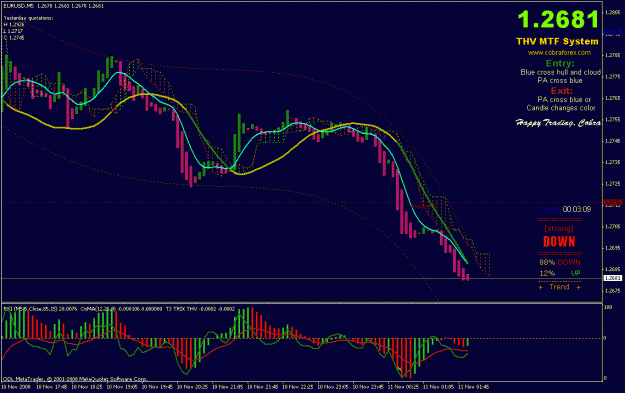Open the www.cobraforex.com link text
The width and height of the screenshot is (625, 393).
tap(559, 53)
